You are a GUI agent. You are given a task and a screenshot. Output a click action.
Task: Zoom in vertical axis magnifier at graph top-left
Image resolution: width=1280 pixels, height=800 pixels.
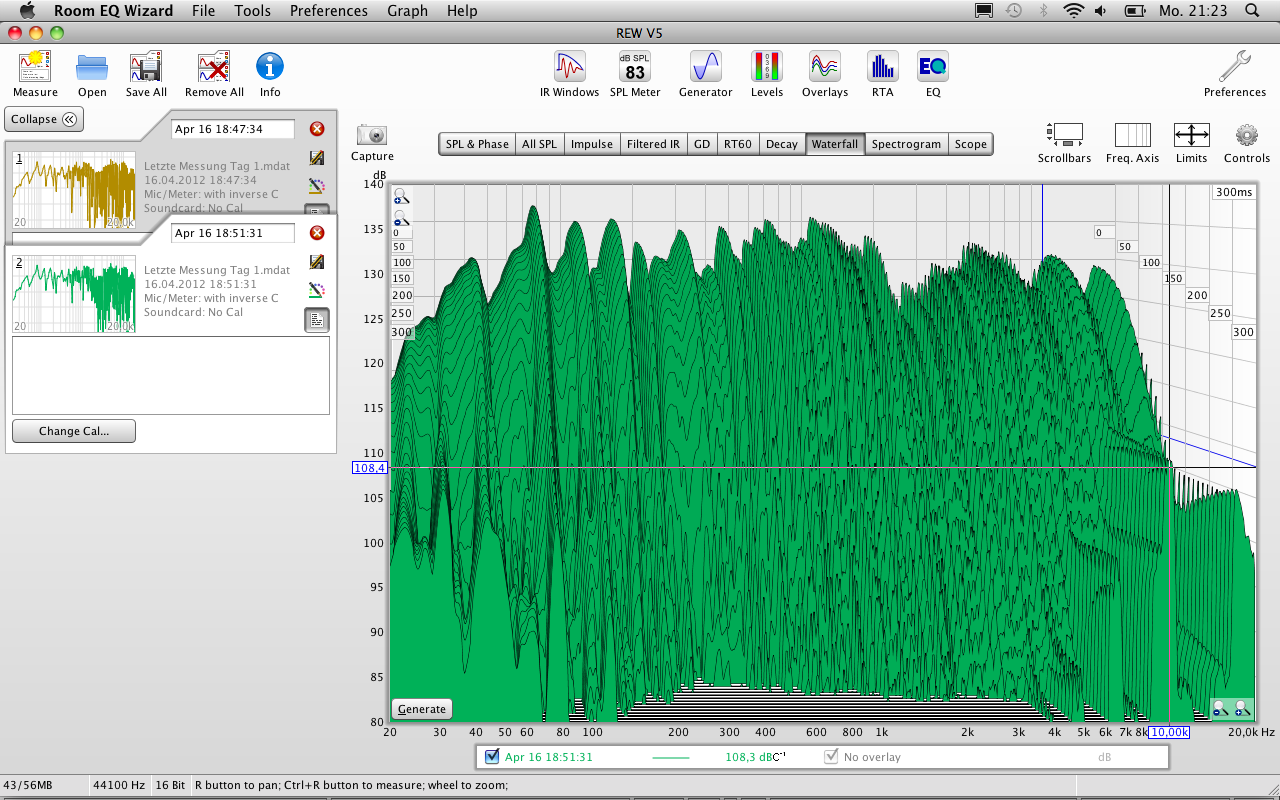tap(400, 198)
